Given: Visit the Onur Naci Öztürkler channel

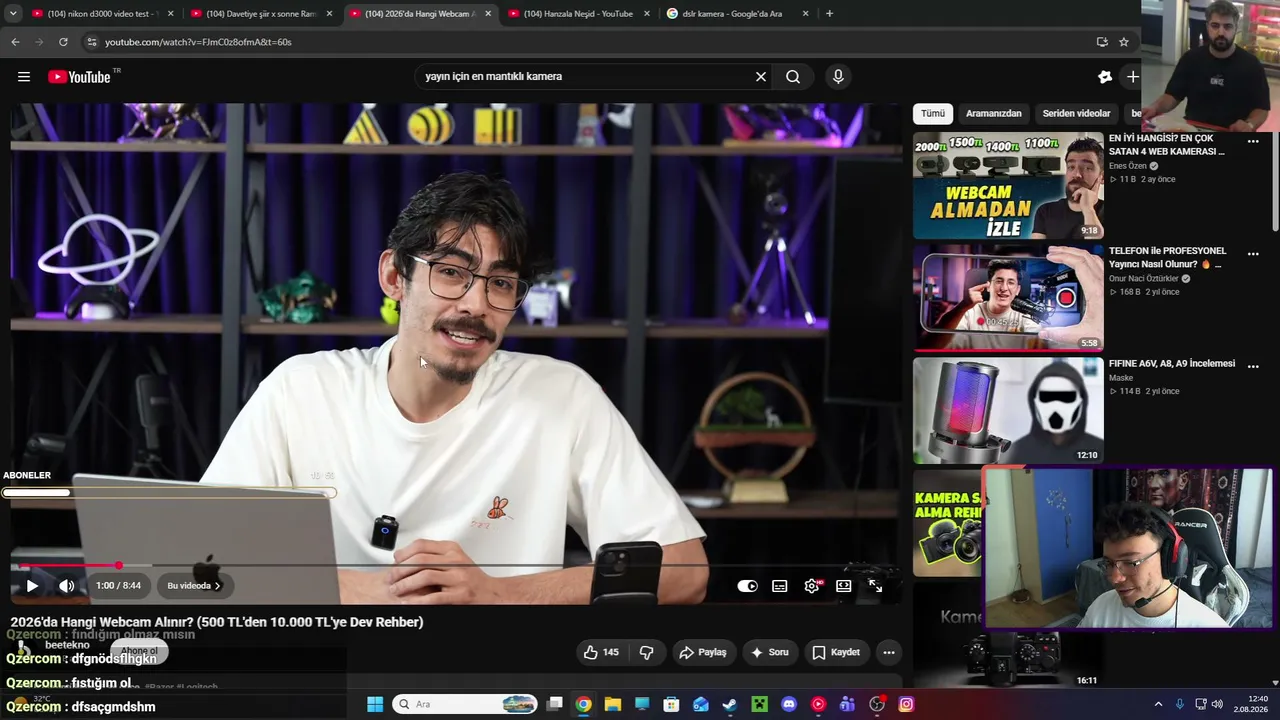Looking at the screenshot, I should [x=1144, y=279].
